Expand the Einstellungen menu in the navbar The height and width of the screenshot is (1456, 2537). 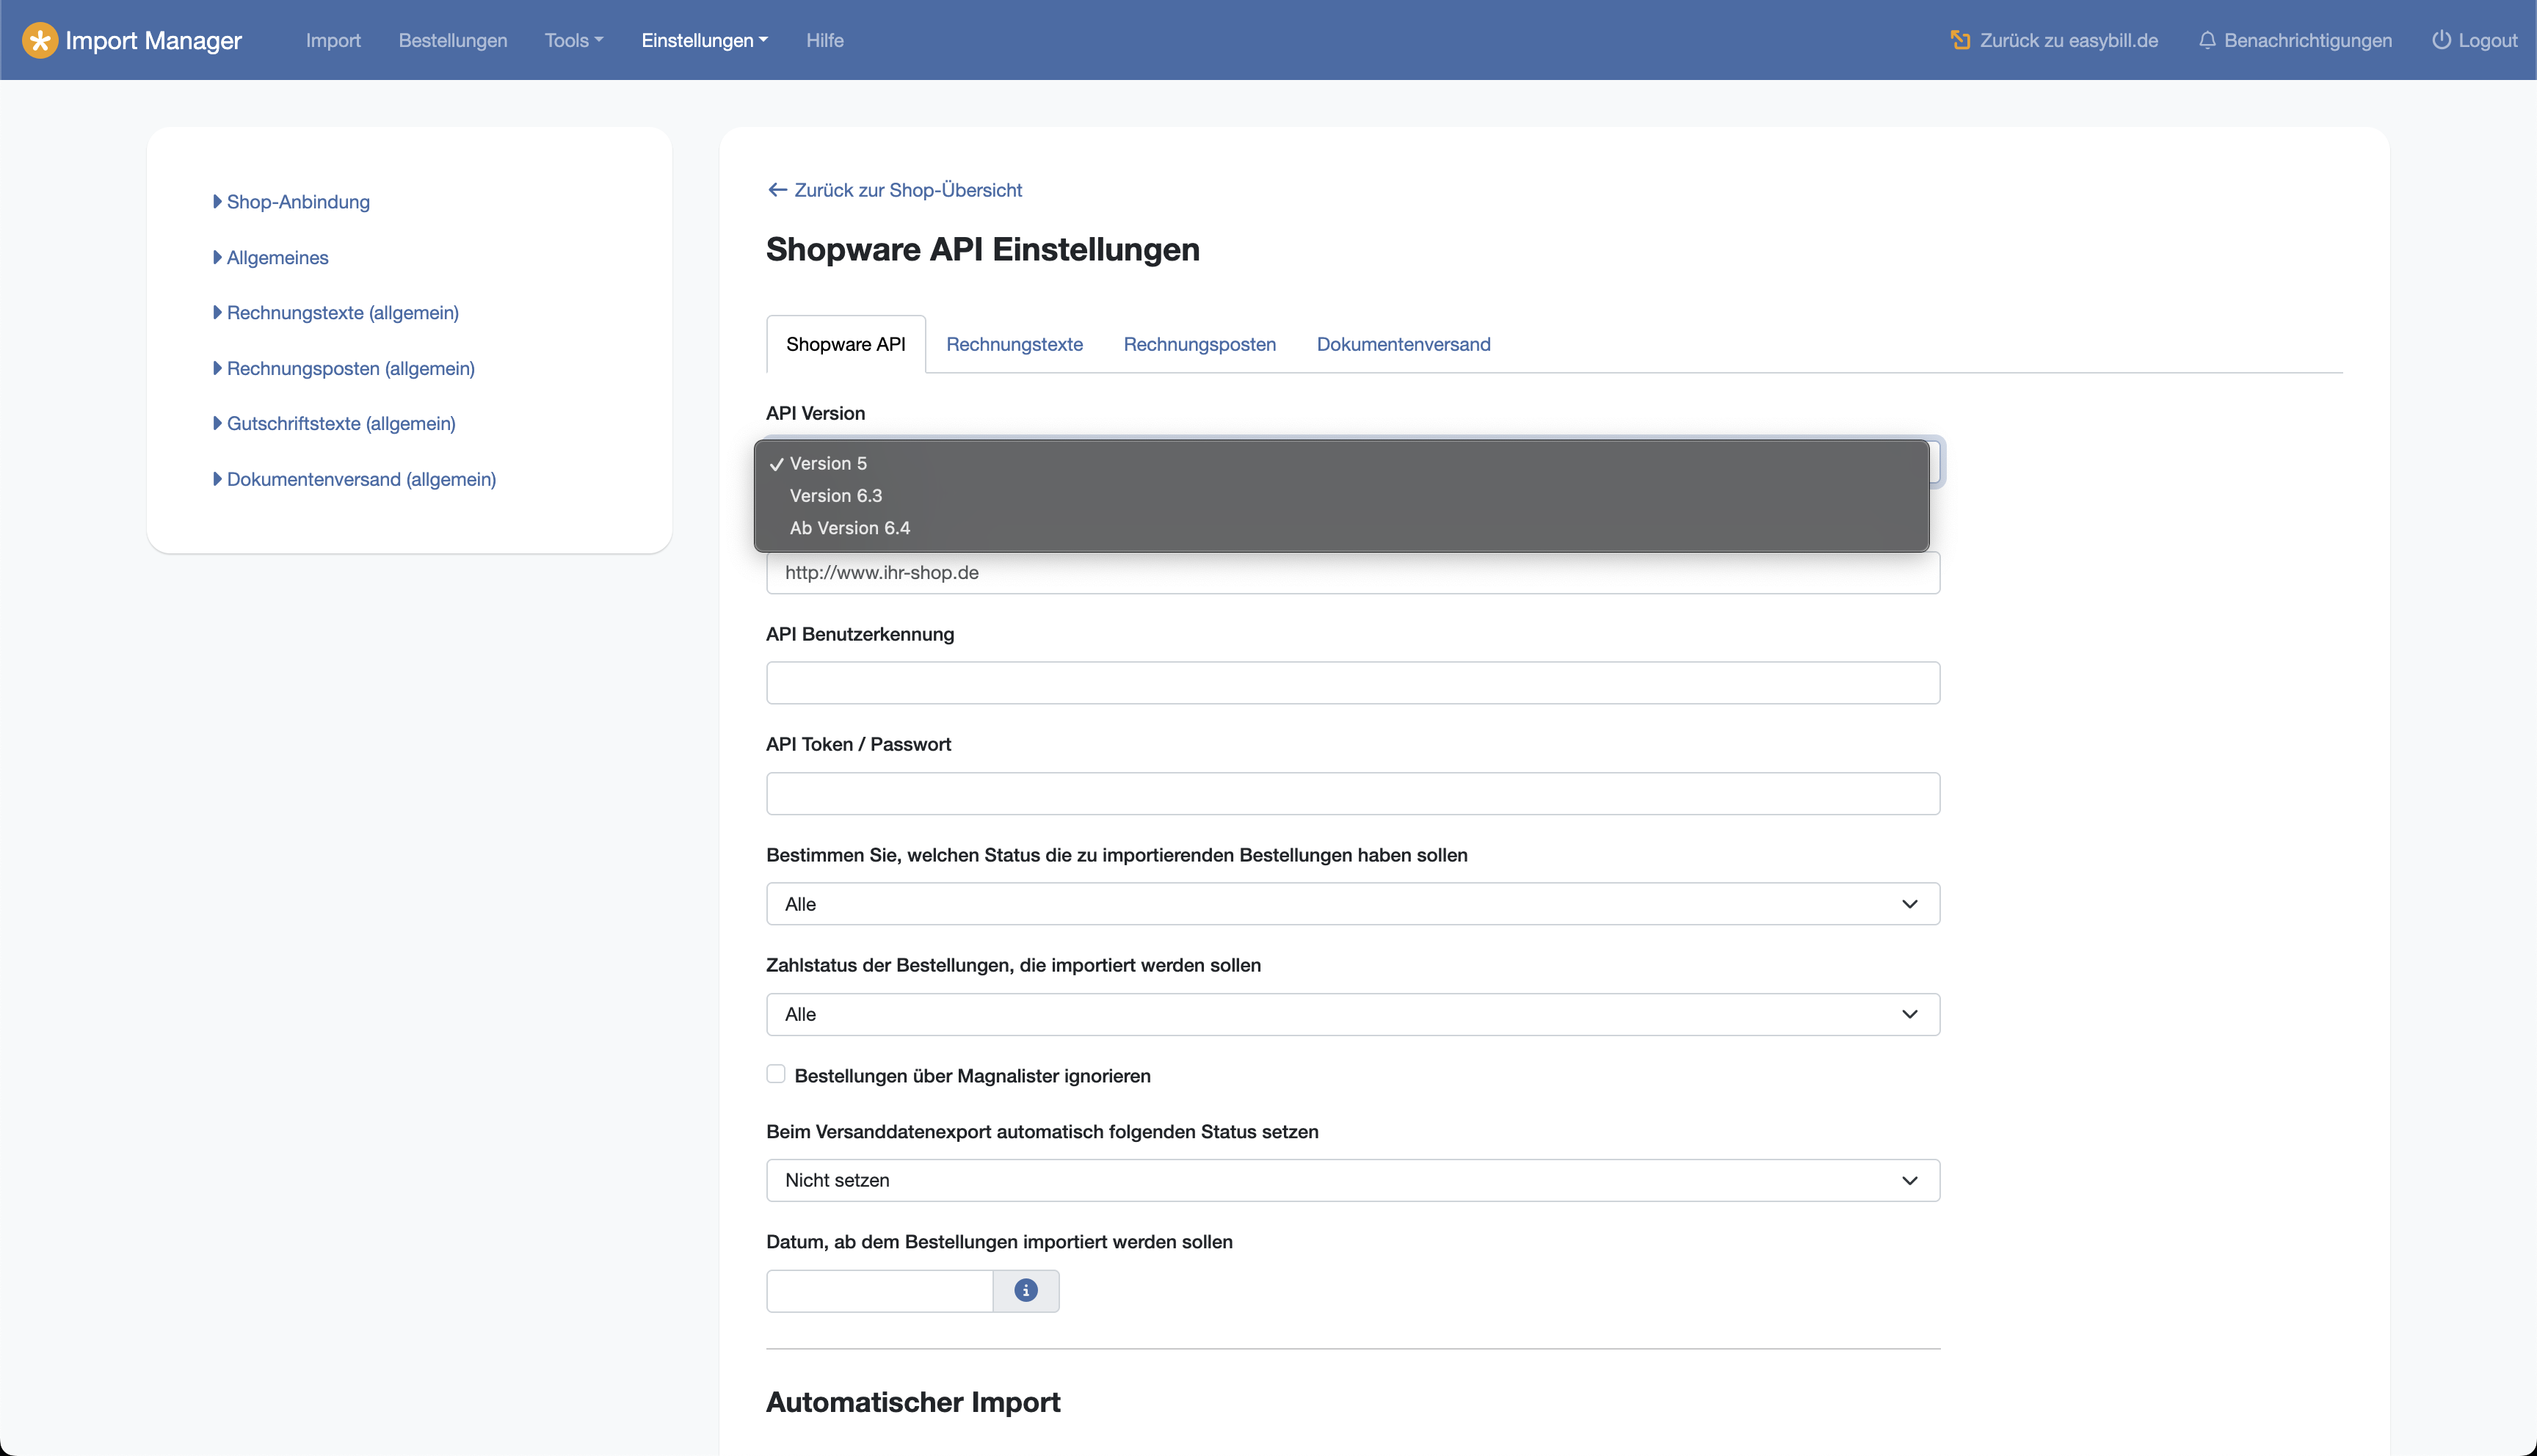705,40
